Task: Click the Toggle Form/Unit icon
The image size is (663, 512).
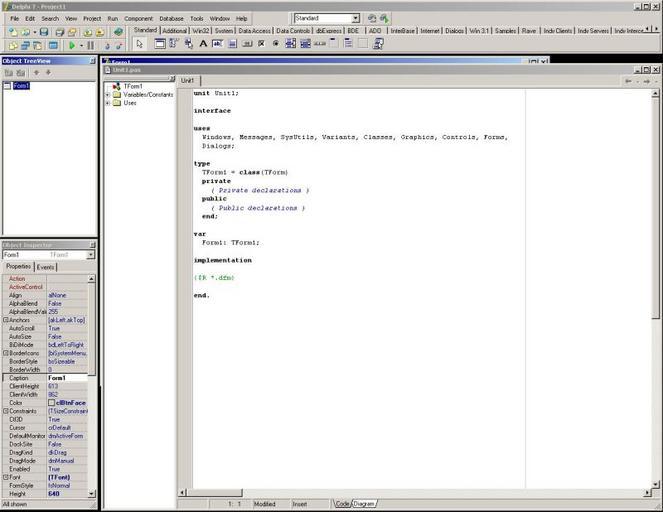Action: 38,45
